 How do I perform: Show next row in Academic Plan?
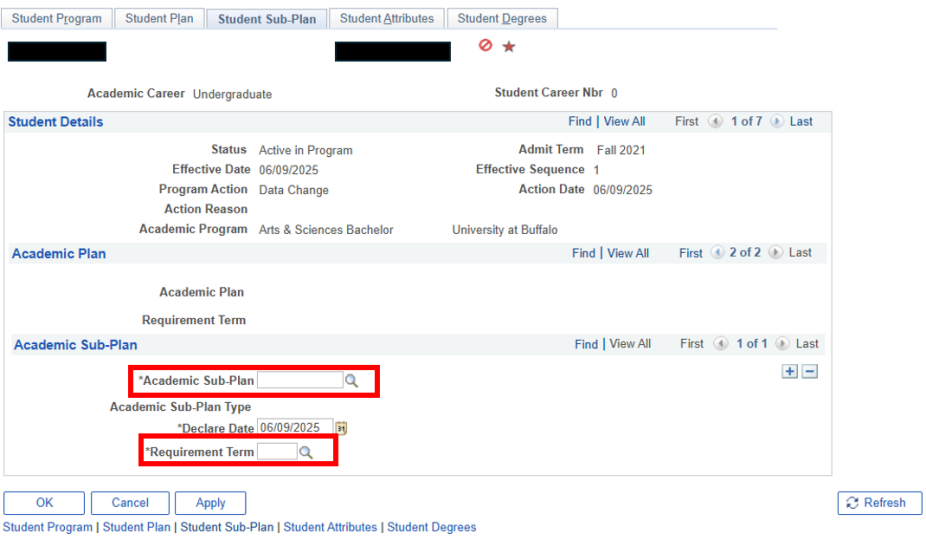[775, 253]
